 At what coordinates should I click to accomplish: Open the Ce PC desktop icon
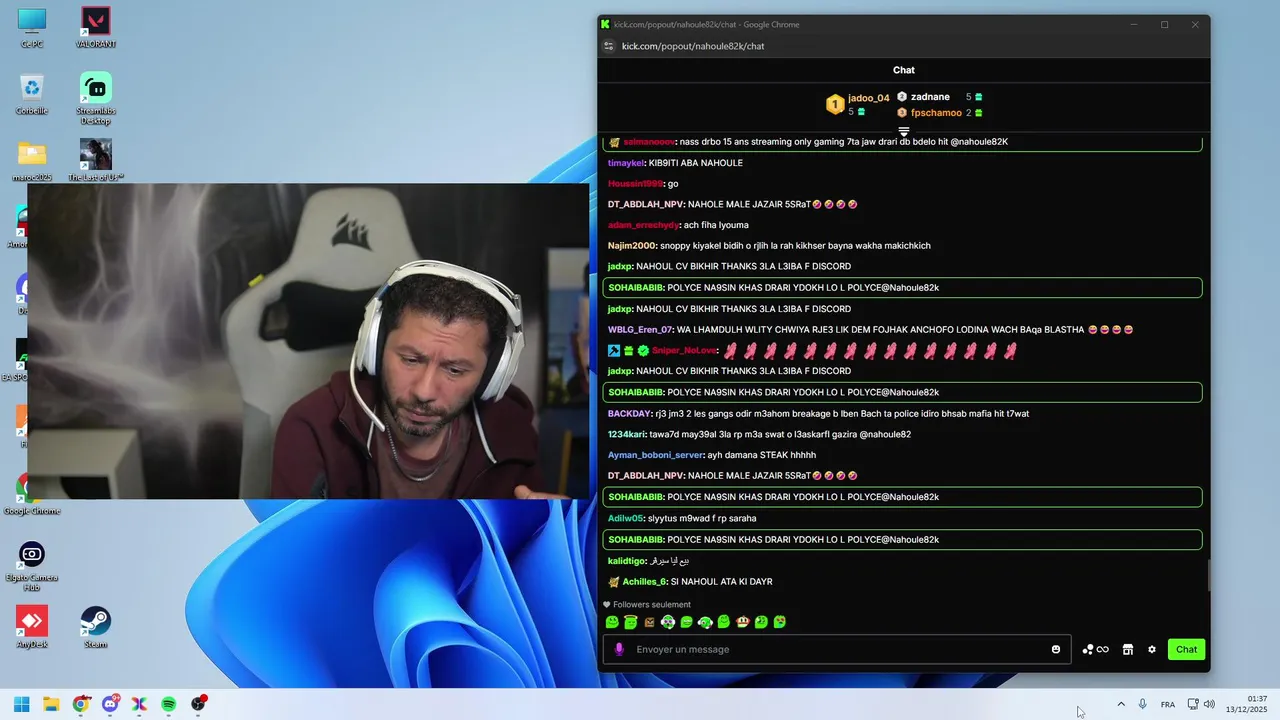[x=31, y=27]
